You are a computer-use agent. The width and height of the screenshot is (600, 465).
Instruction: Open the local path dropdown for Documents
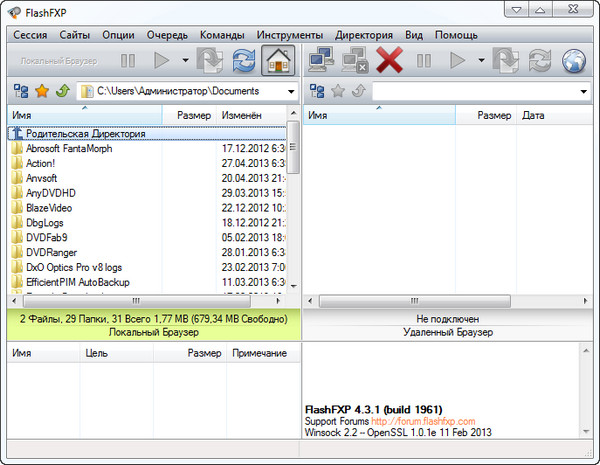pos(289,92)
